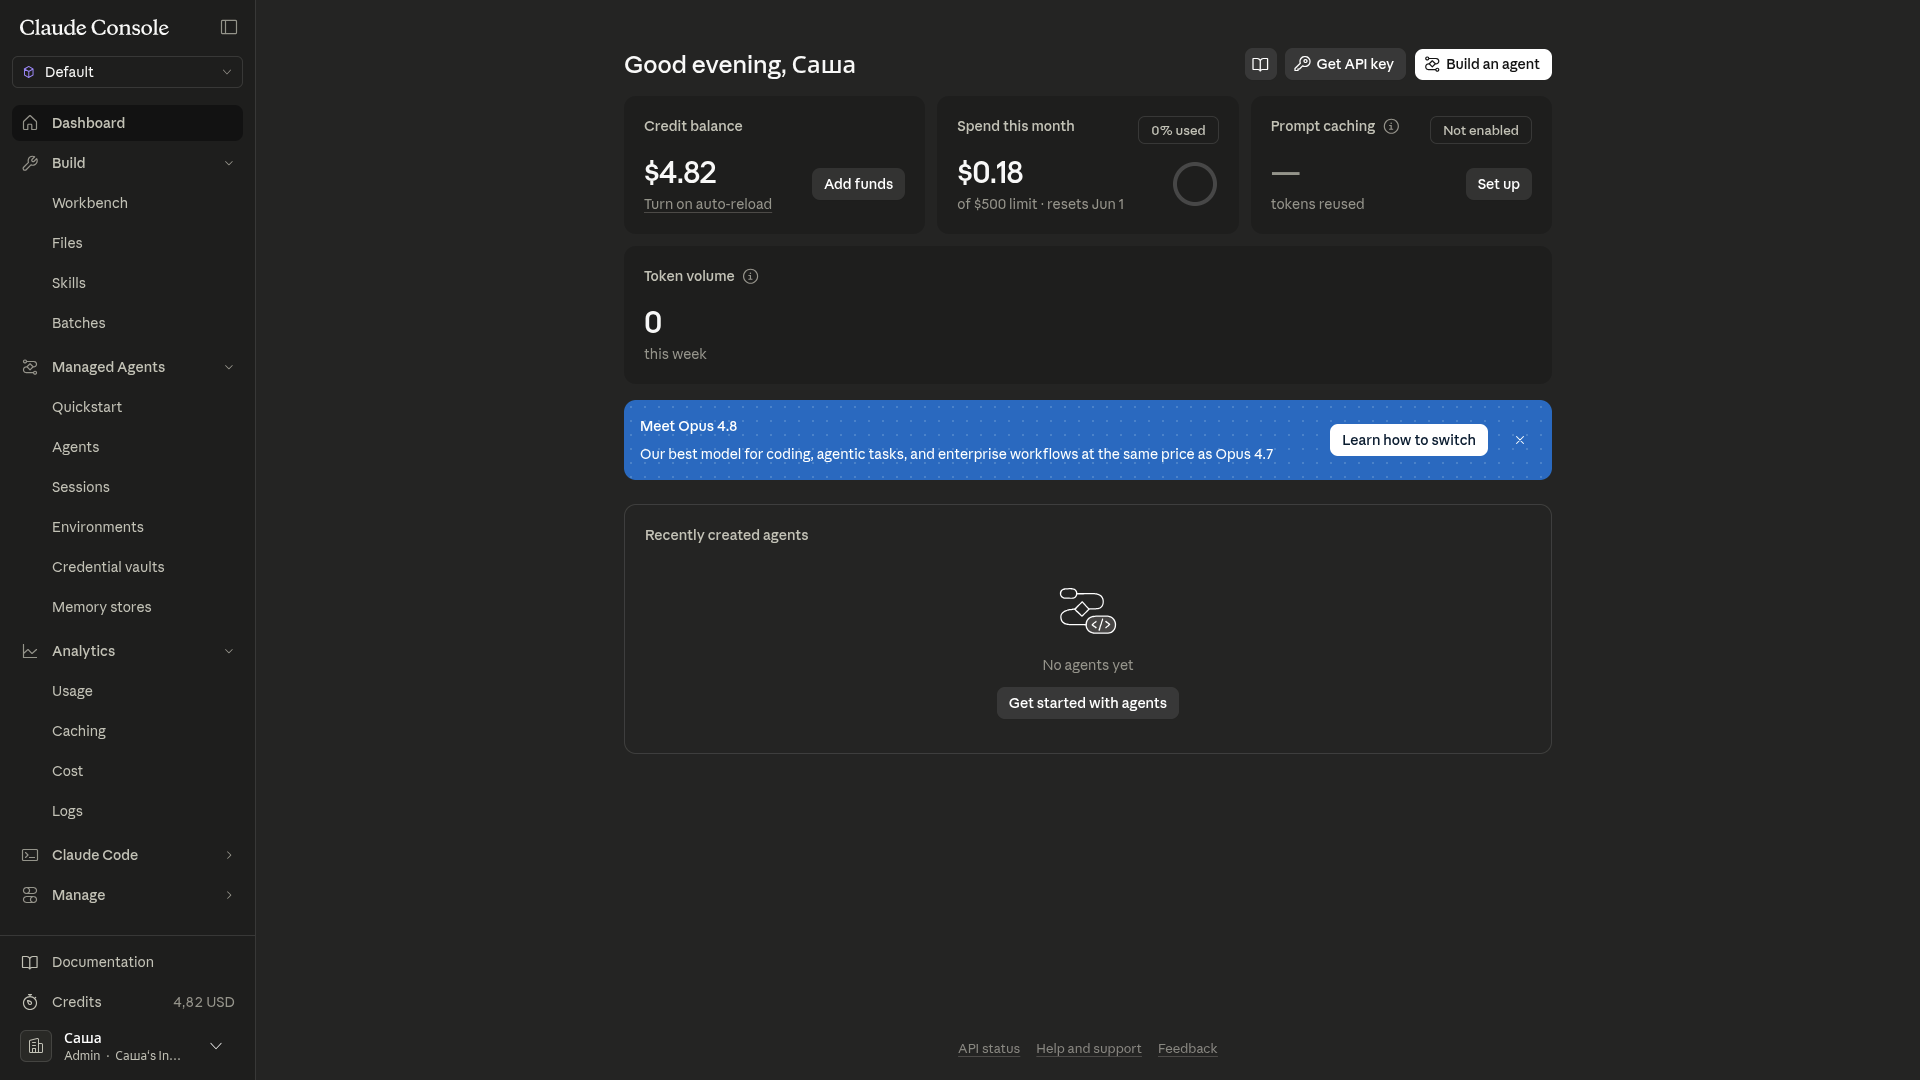
Task: Open Managed Agents Quickstart
Action: click(127, 407)
